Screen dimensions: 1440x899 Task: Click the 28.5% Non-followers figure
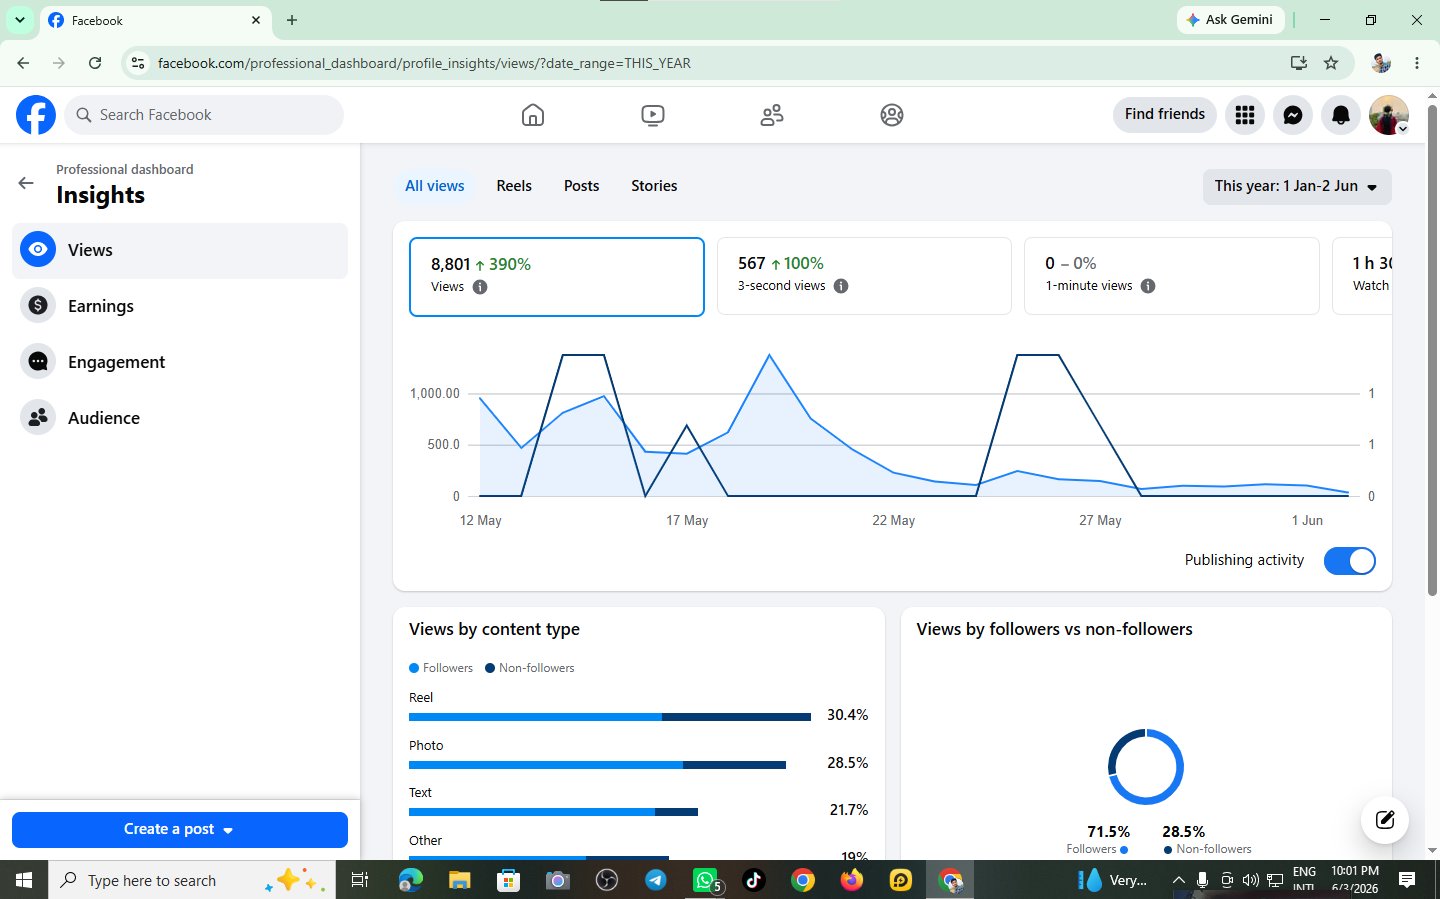(1183, 832)
